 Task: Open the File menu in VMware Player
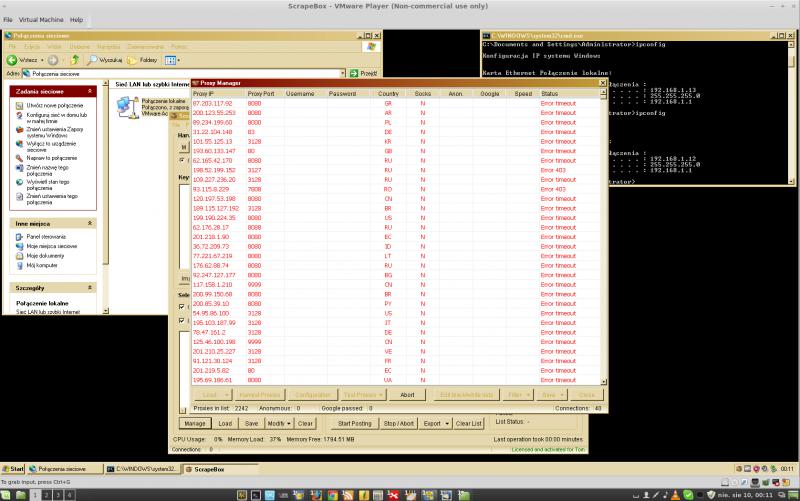(8, 20)
